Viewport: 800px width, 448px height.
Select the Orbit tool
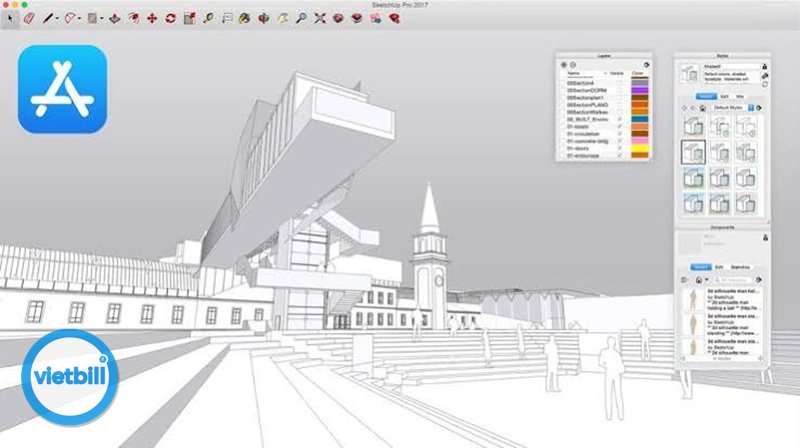[x=264, y=19]
